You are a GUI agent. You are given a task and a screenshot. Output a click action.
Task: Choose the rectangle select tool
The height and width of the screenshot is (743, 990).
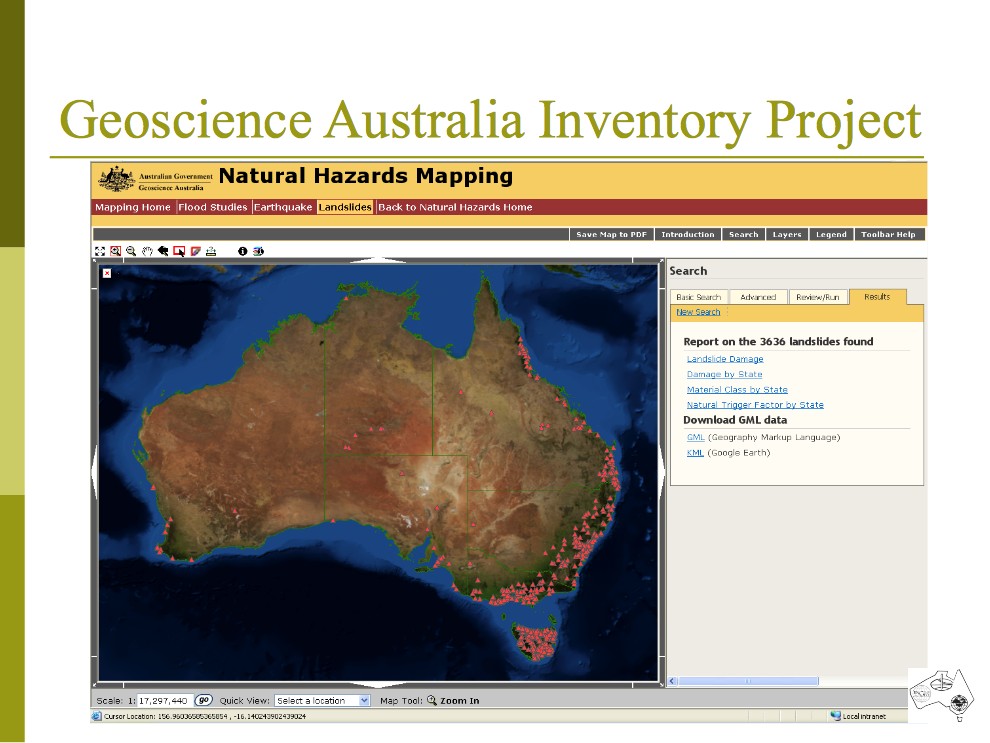[x=179, y=251]
